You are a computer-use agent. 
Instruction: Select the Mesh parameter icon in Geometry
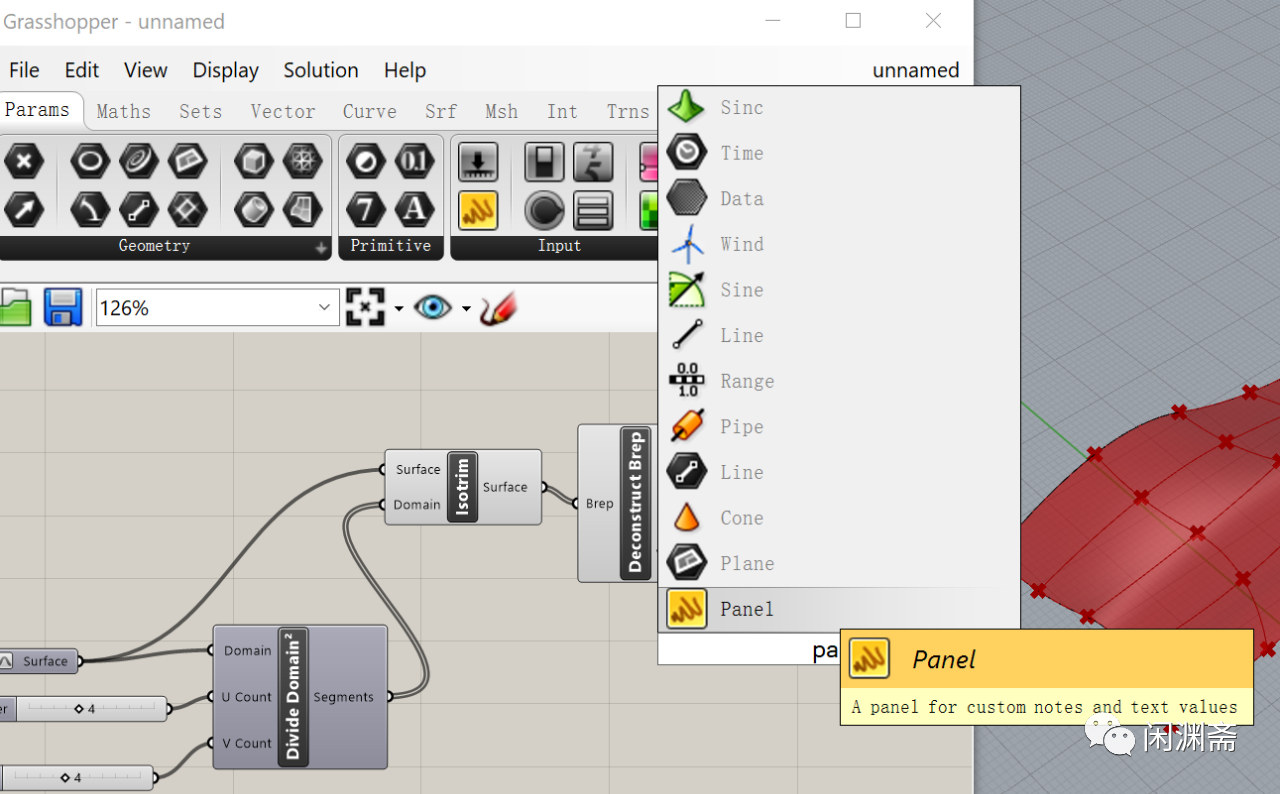(302, 161)
